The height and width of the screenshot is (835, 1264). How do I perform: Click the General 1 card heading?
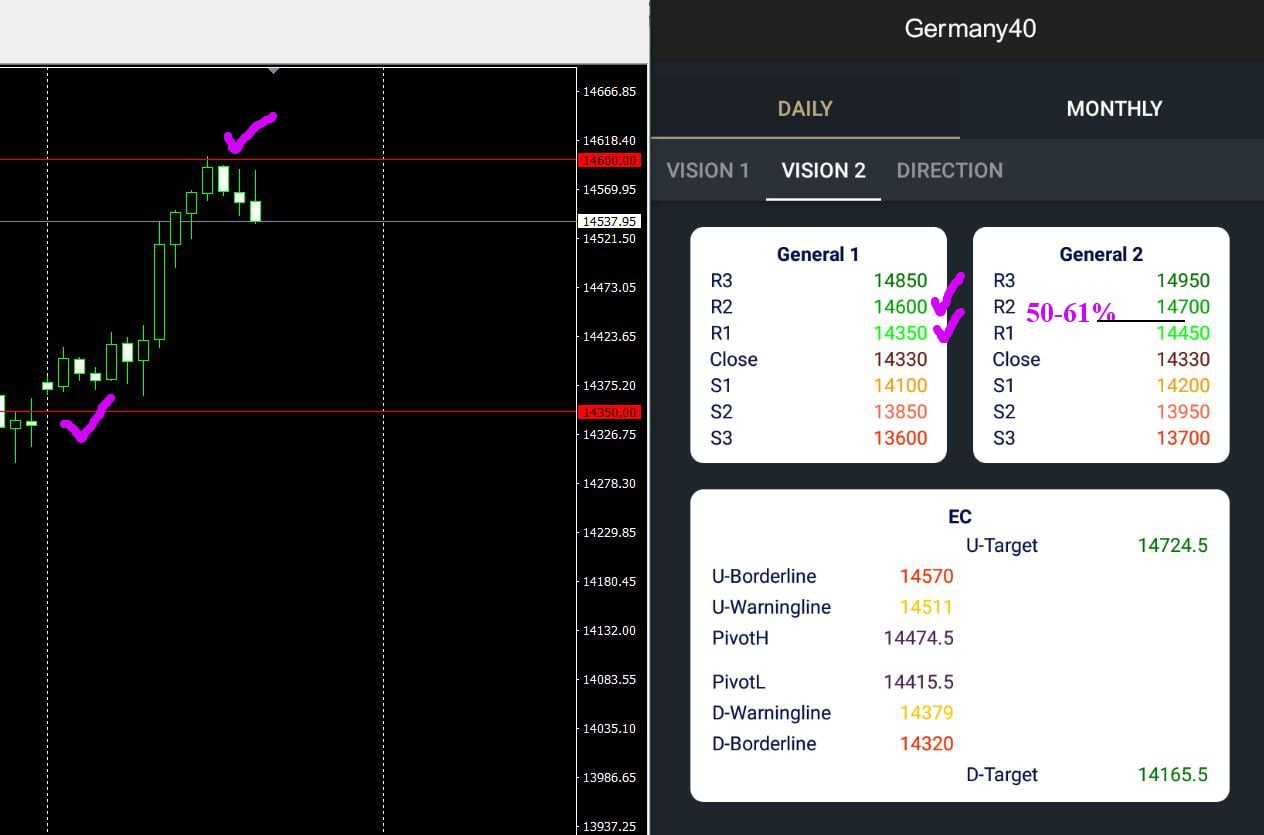coord(817,254)
